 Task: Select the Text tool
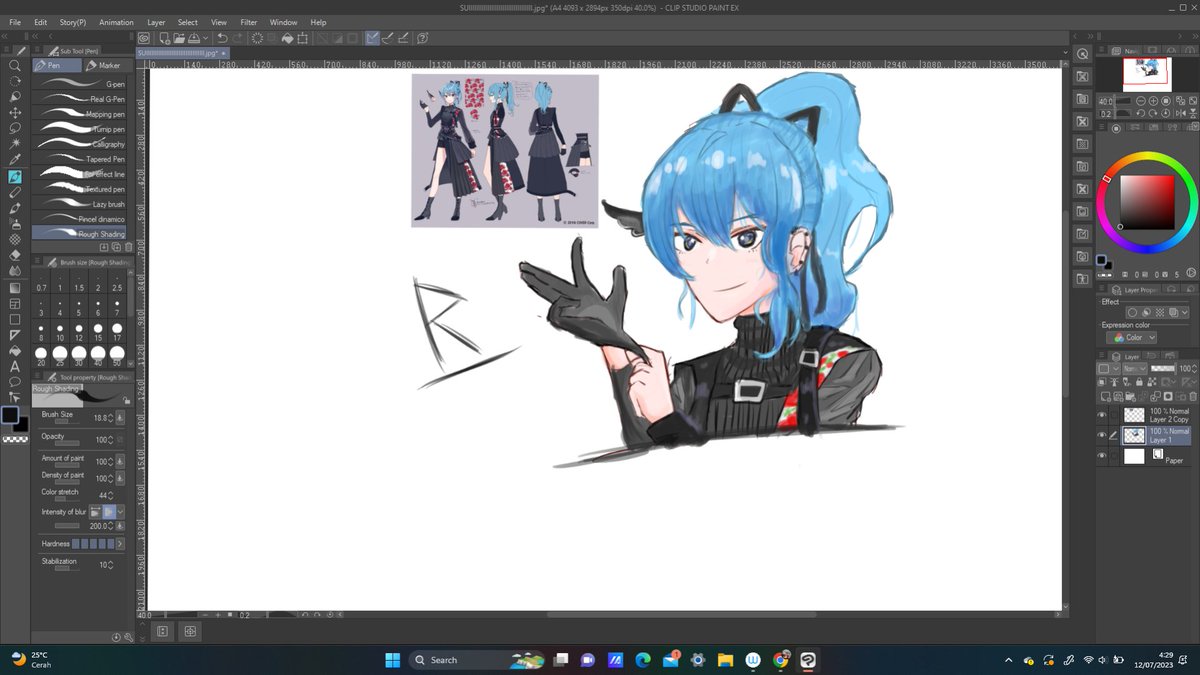point(15,366)
